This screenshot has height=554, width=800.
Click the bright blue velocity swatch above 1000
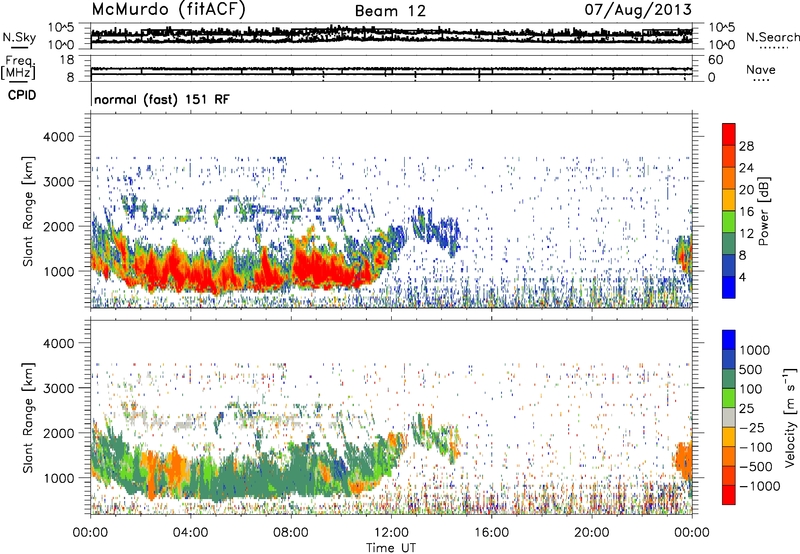(x=729, y=340)
